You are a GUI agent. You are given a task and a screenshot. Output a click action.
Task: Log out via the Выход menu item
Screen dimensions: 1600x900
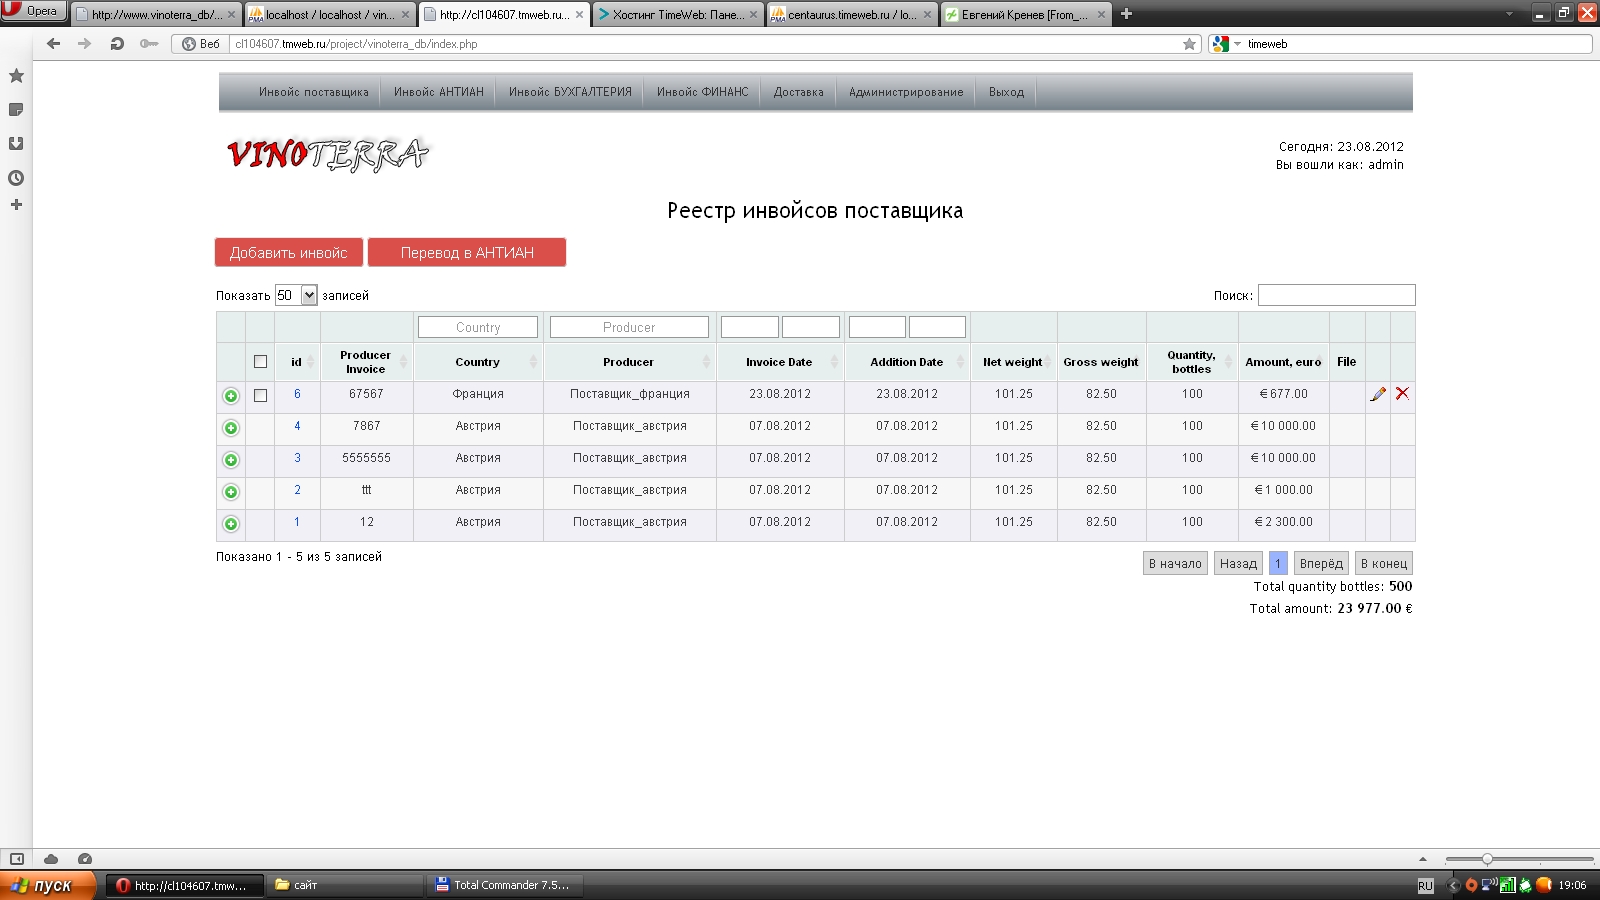pyautogui.click(x=1006, y=92)
